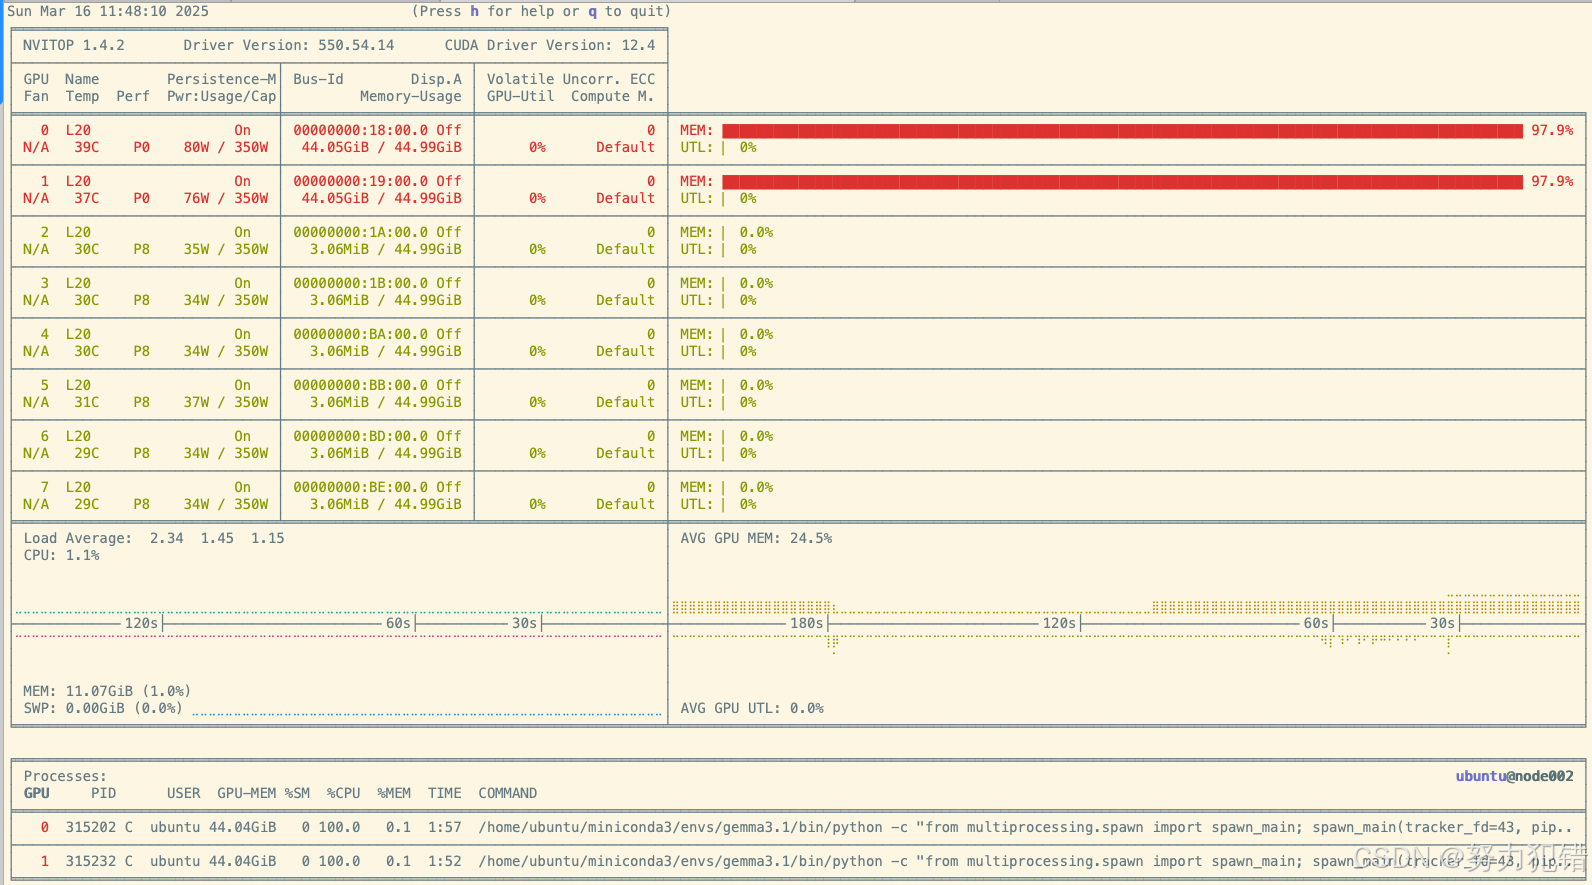Click the GPU-MEM column header in Processes
The height and width of the screenshot is (885, 1592).
coord(247,793)
